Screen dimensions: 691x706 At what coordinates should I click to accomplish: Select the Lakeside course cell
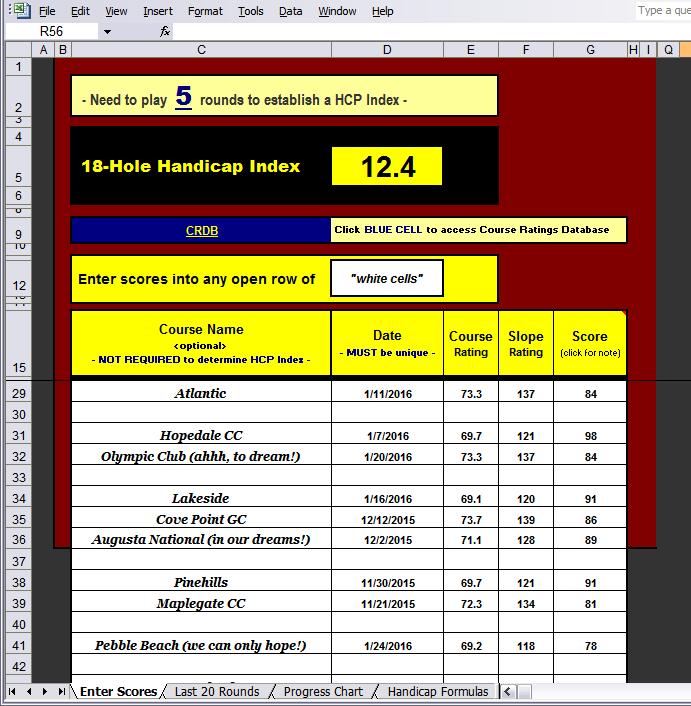click(x=201, y=497)
